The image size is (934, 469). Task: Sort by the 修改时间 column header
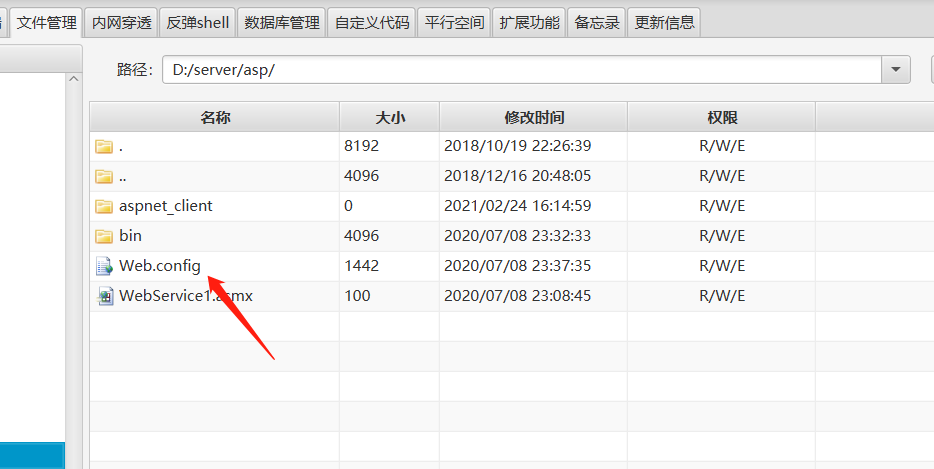click(x=534, y=117)
